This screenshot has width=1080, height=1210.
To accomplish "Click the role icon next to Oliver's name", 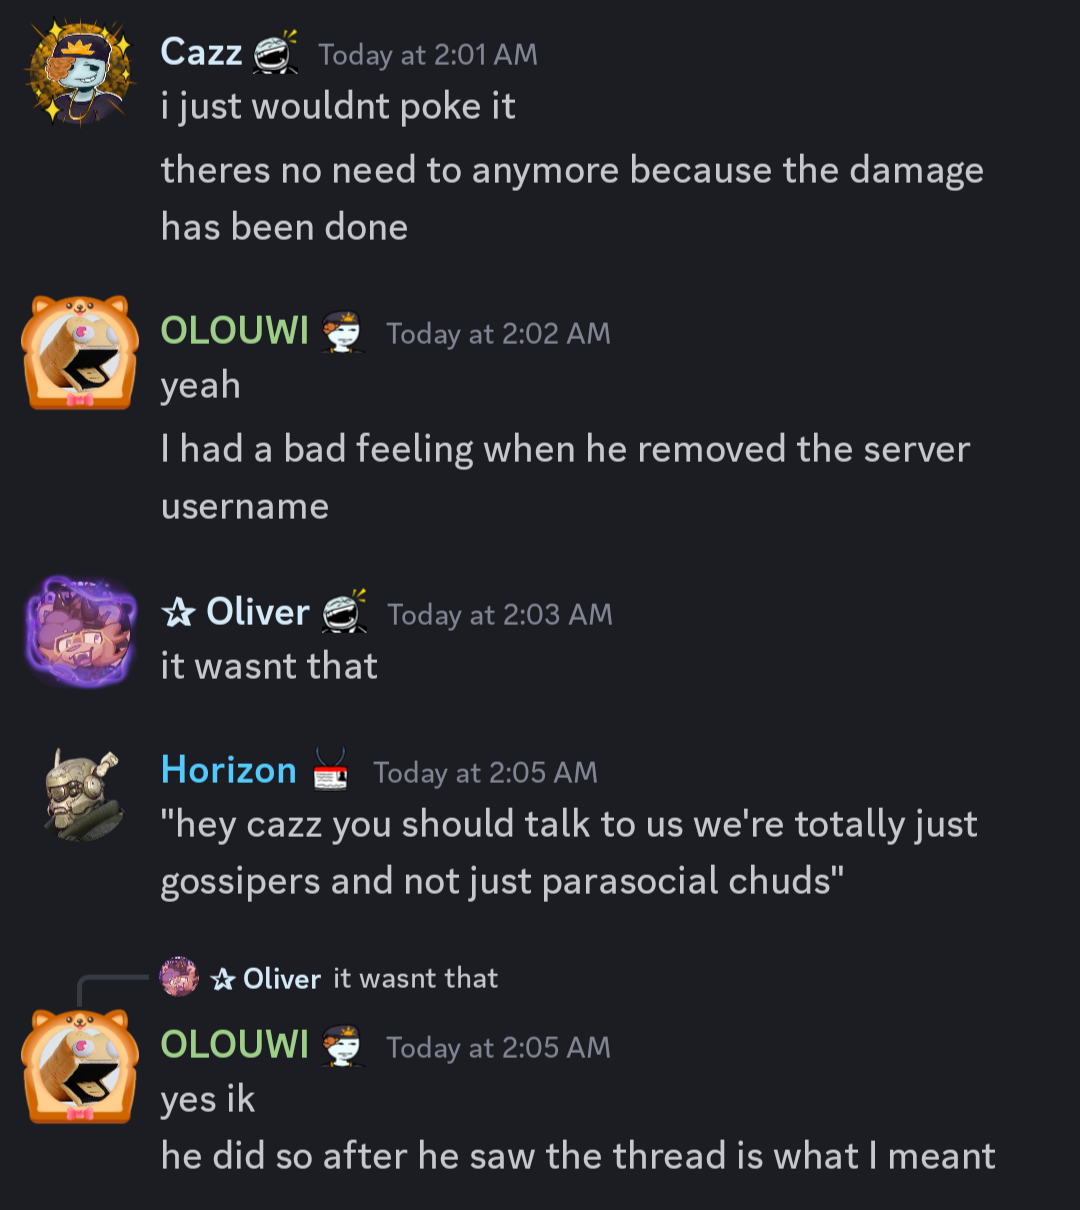I will (x=344, y=611).
